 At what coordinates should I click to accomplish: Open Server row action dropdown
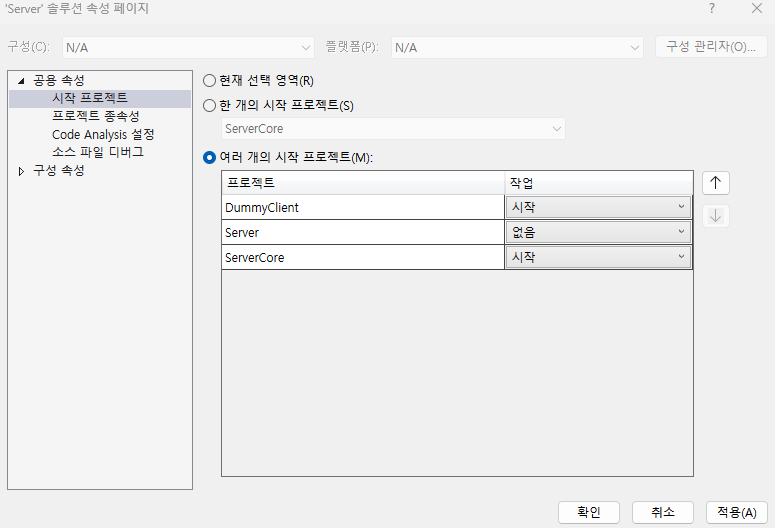point(598,232)
